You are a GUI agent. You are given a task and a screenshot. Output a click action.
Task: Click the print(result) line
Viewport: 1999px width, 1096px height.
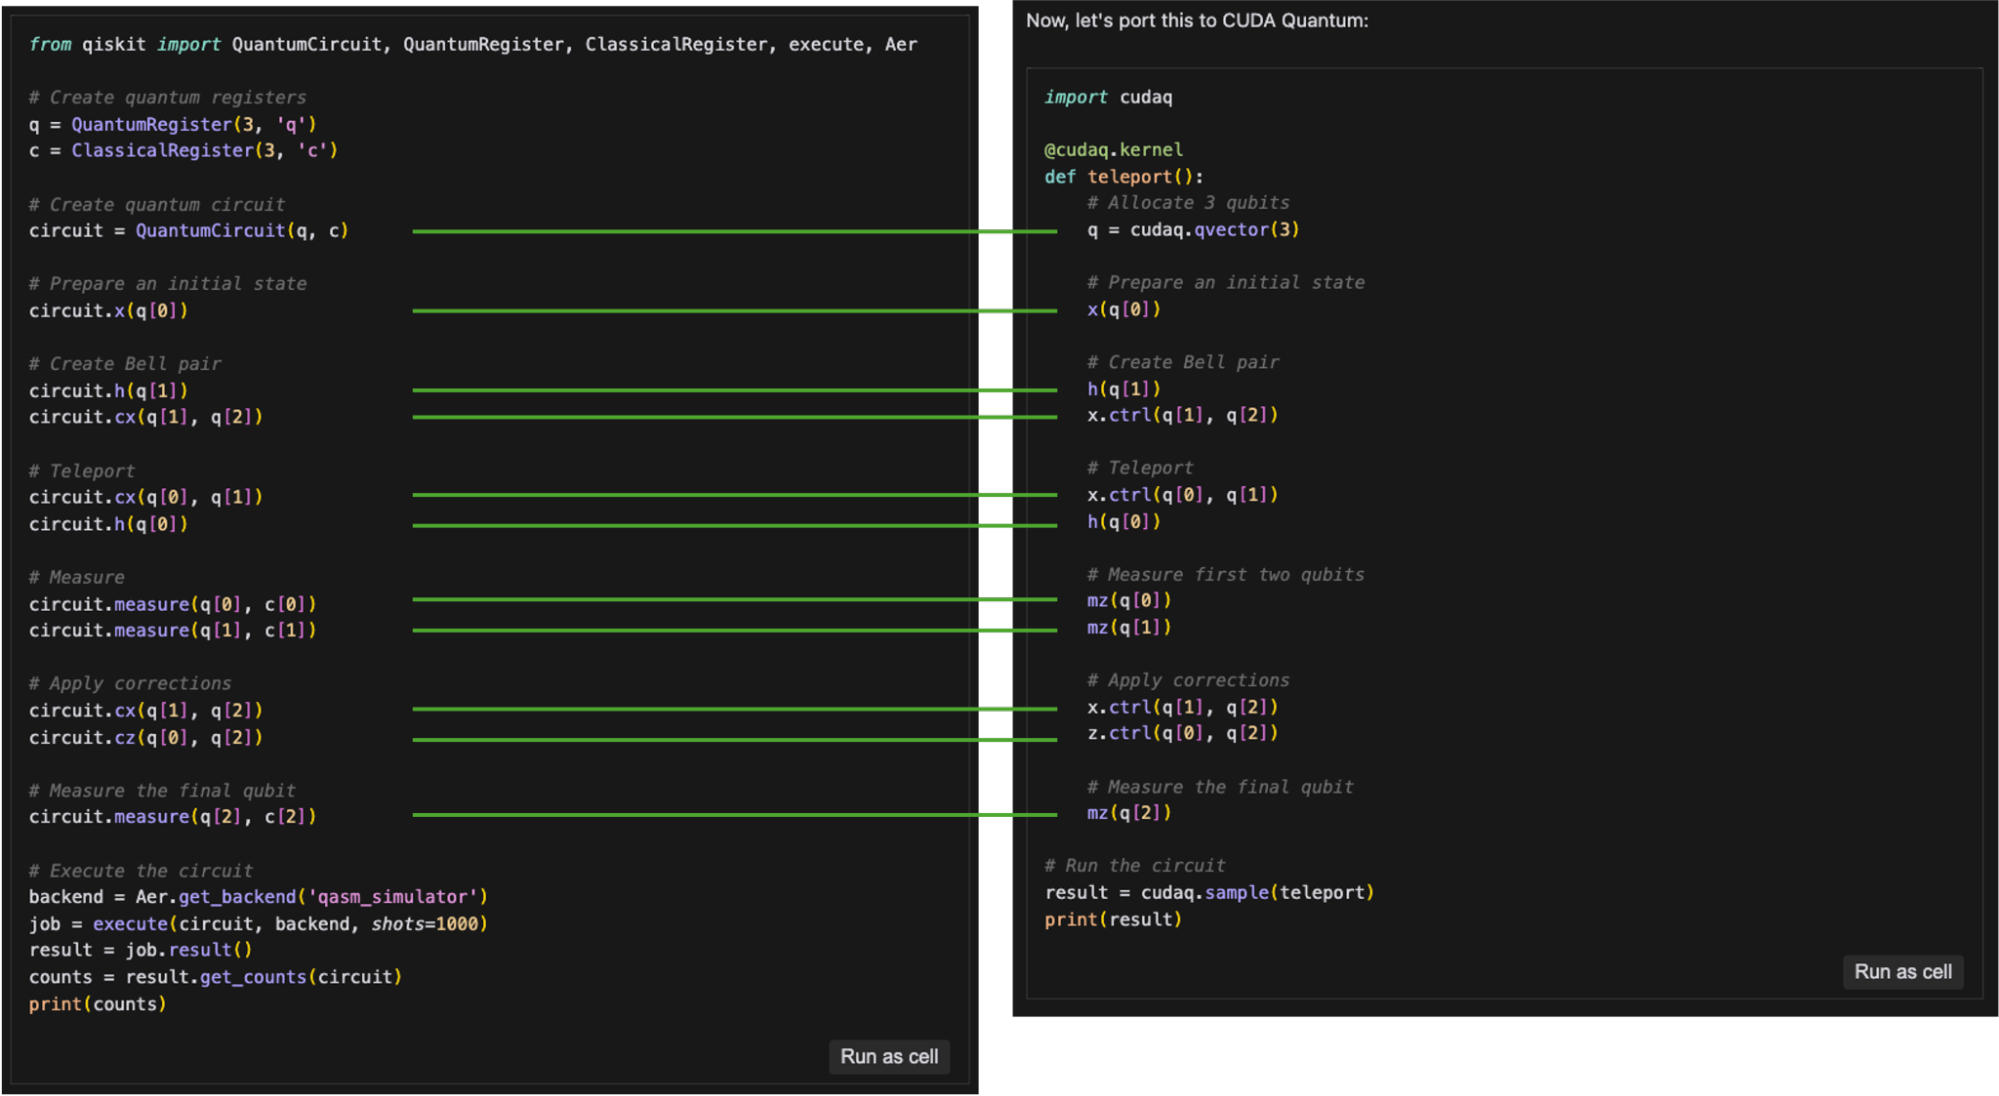click(x=1113, y=919)
